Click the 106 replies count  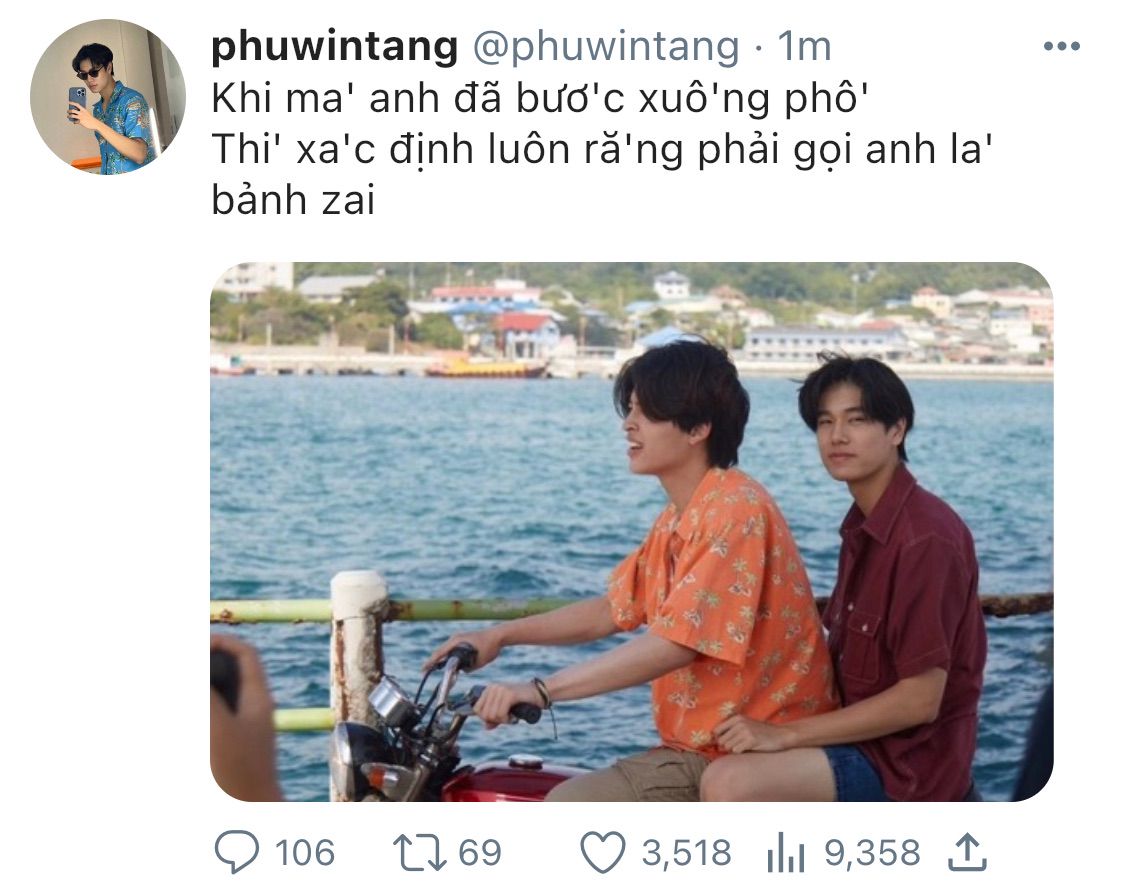[305, 852]
